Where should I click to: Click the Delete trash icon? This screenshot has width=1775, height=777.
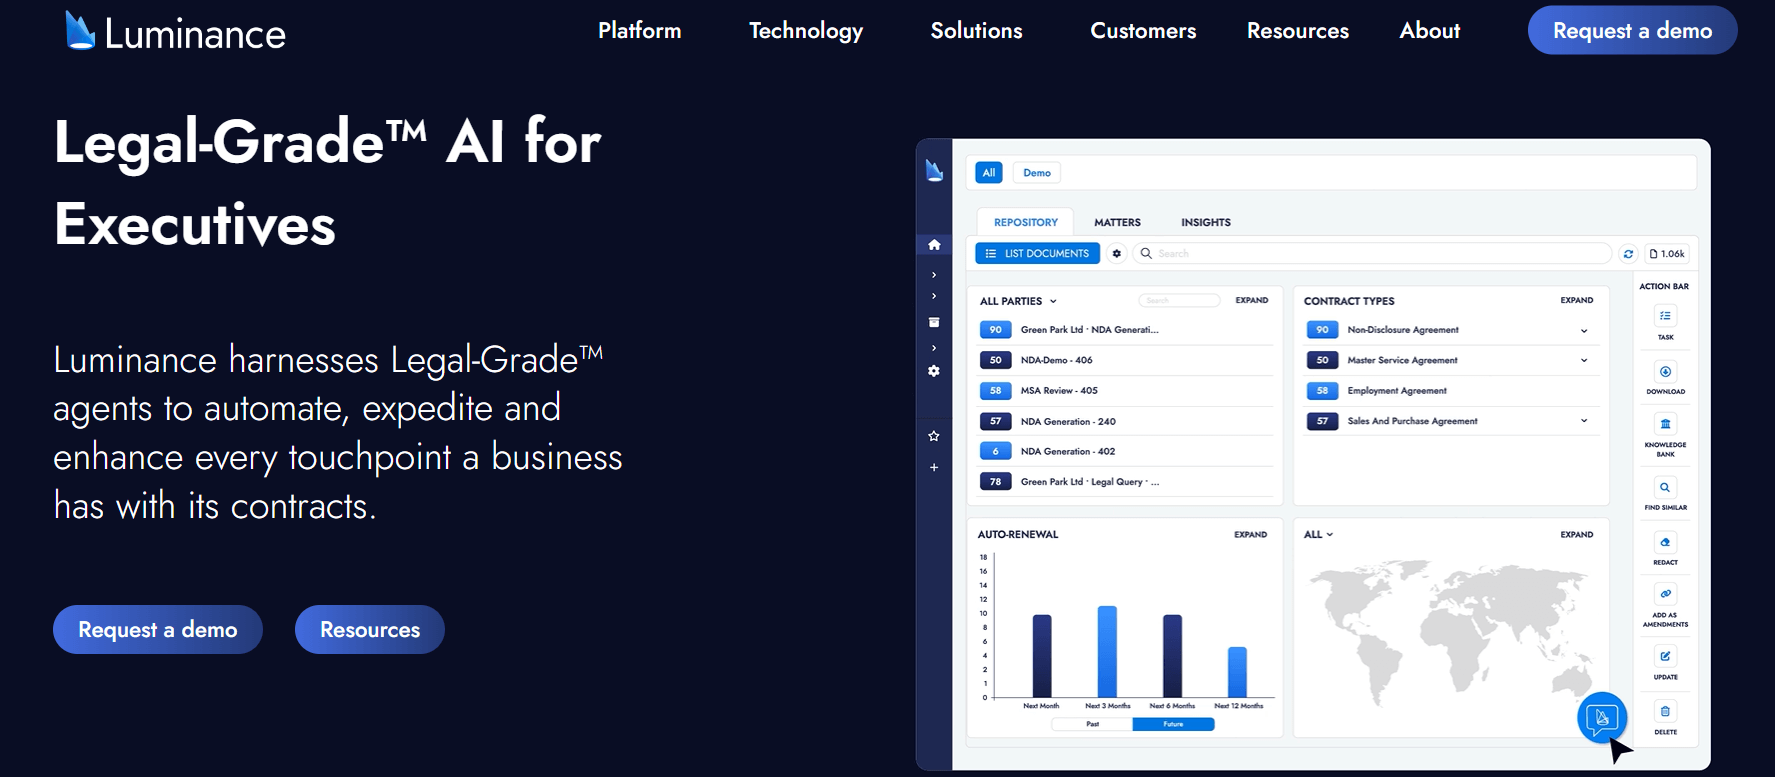point(1665,712)
